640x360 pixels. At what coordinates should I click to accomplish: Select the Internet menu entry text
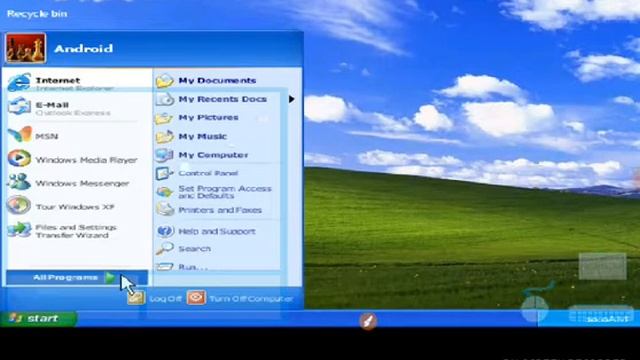point(58,80)
